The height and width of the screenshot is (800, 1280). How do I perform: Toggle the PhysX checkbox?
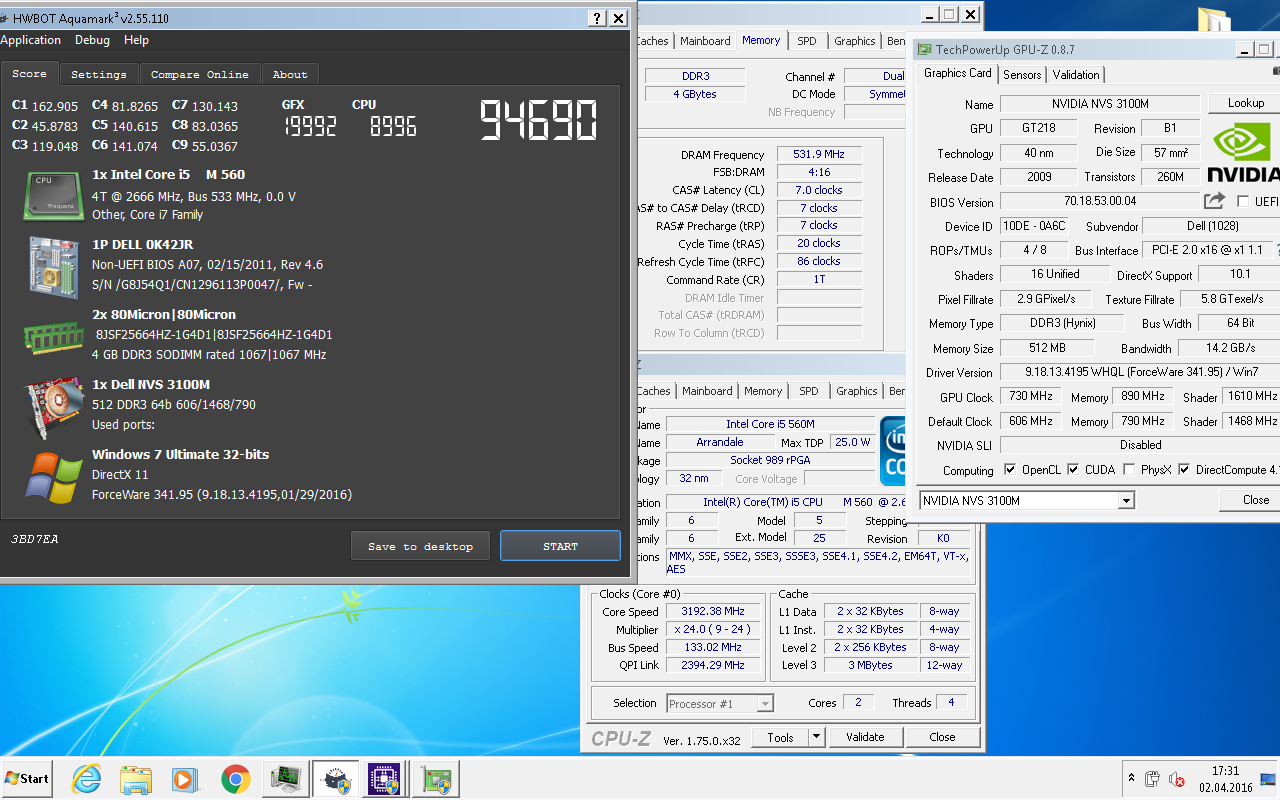pos(1129,469)
